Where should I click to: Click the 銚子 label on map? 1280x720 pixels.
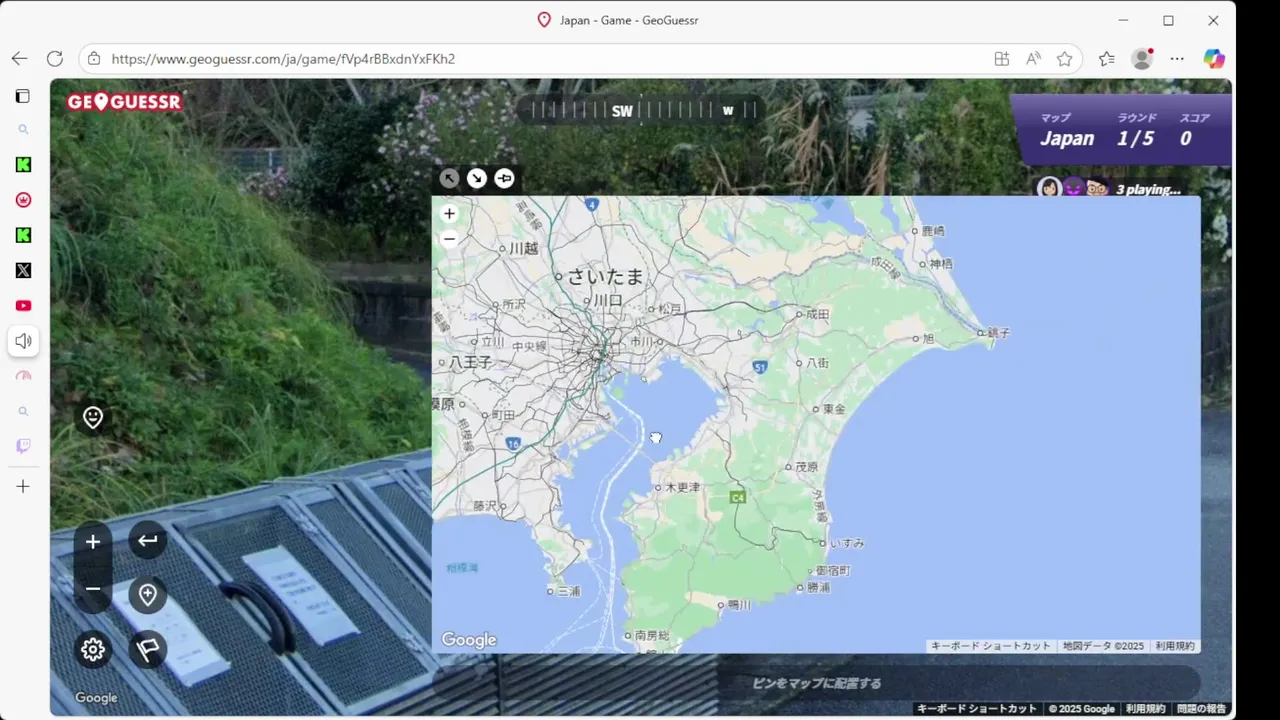[998, 333]
